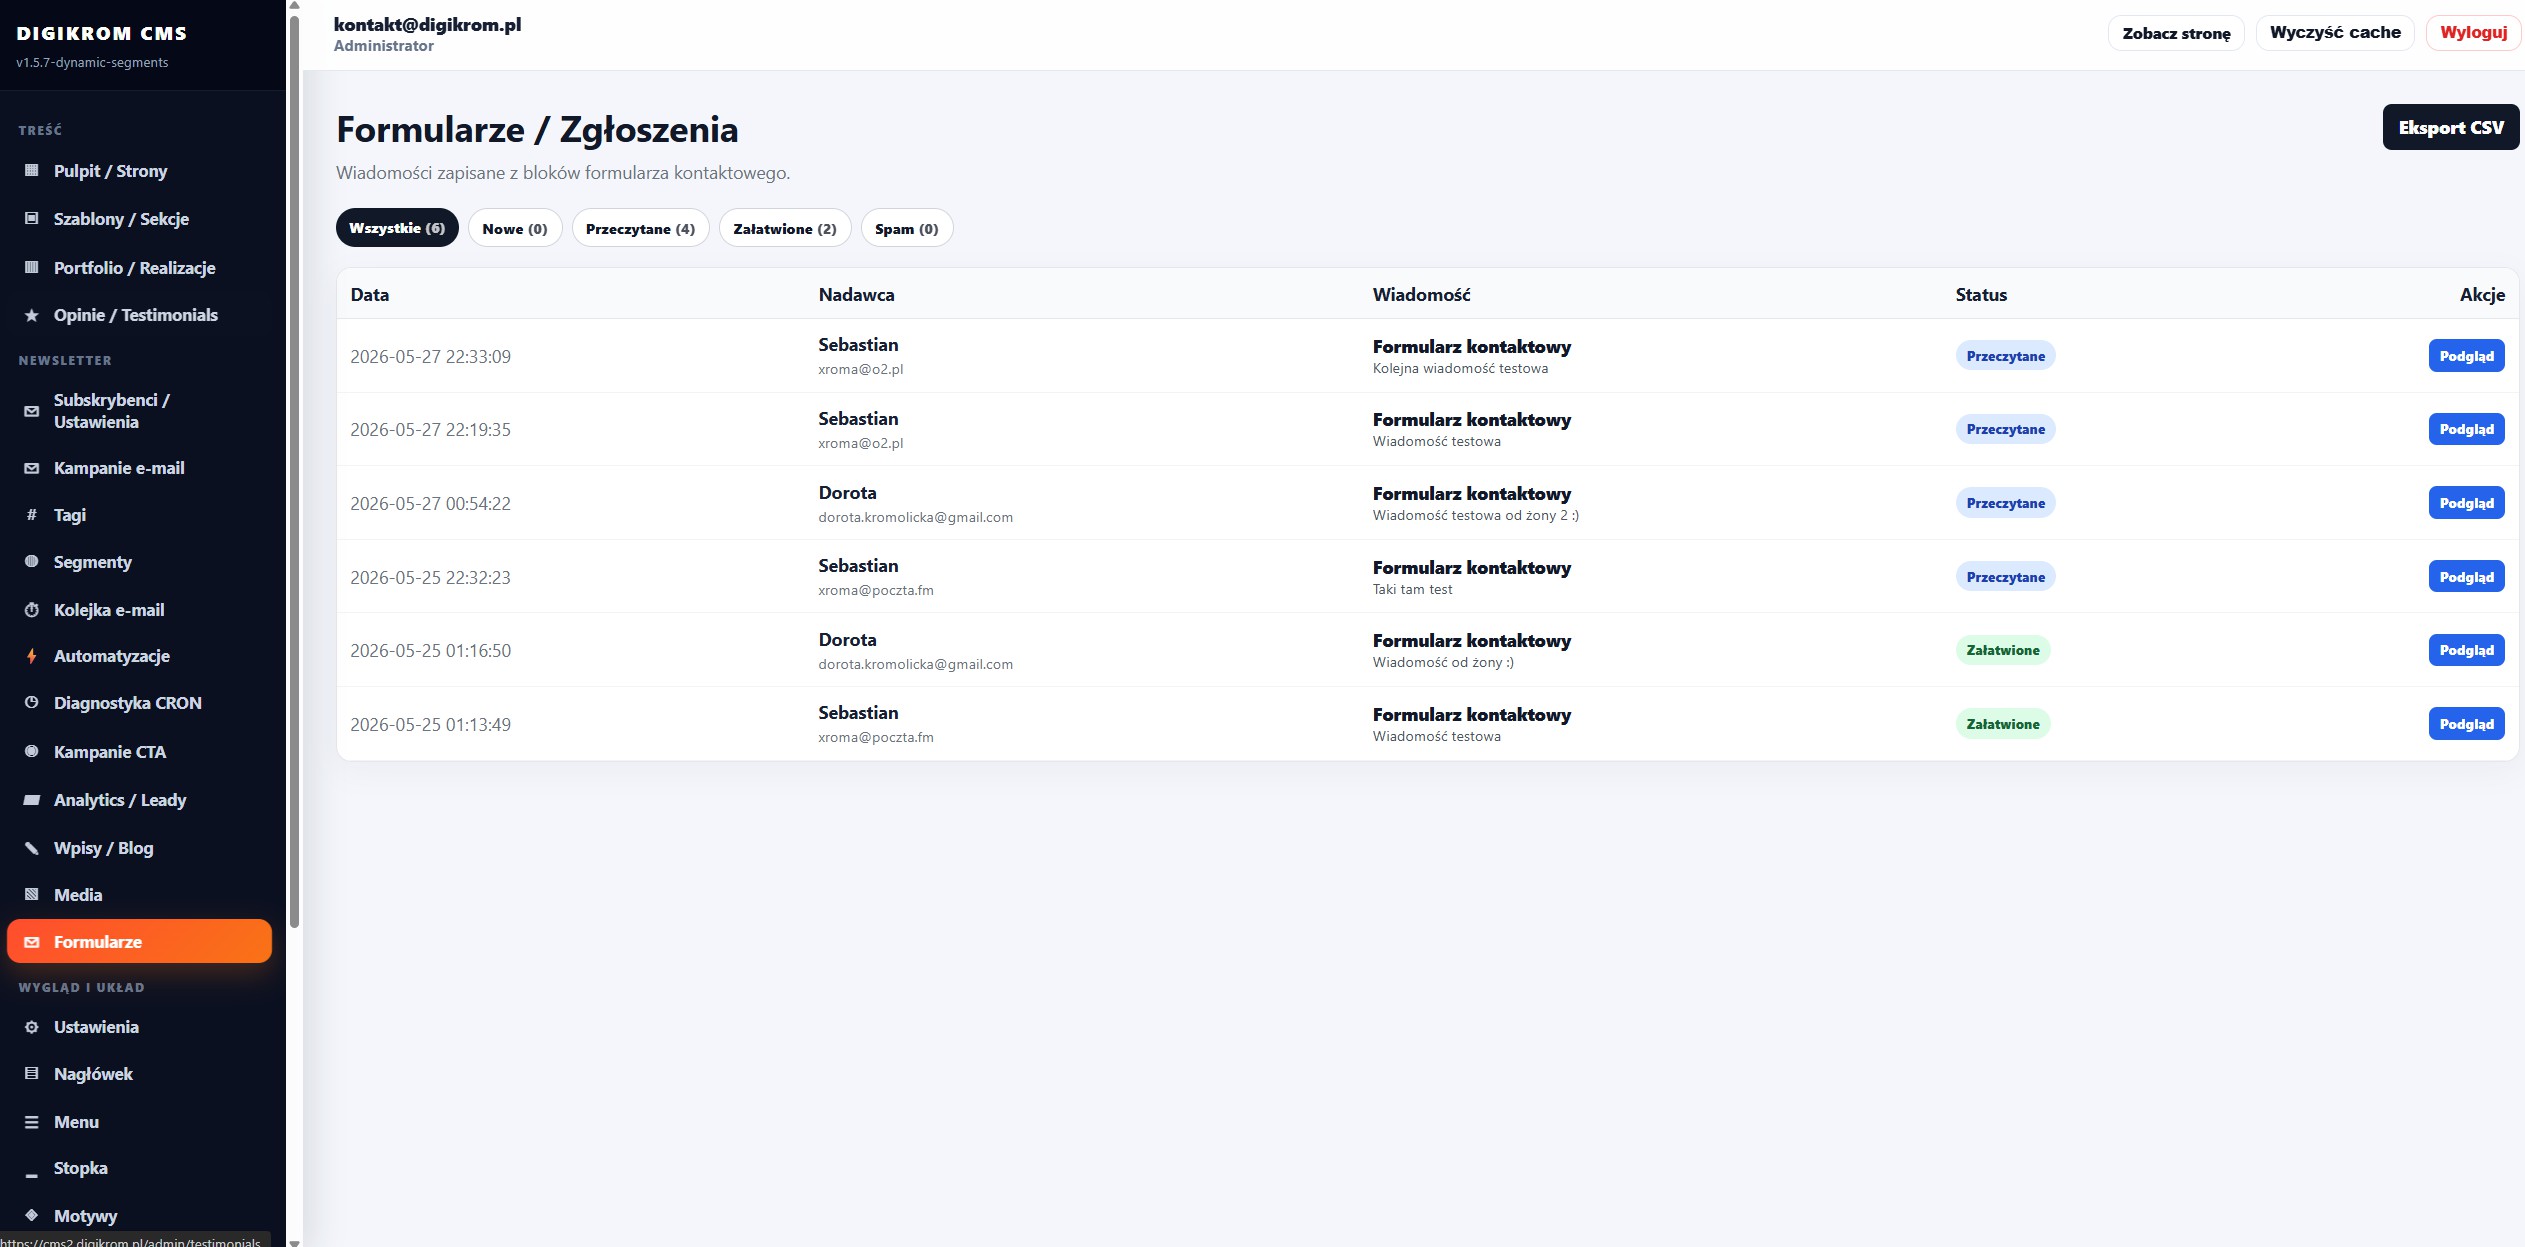Filter by Przeczytane (4) tab
Image resolution: width=2525 pixels, height=1247 pixels.
click(640, 228)
